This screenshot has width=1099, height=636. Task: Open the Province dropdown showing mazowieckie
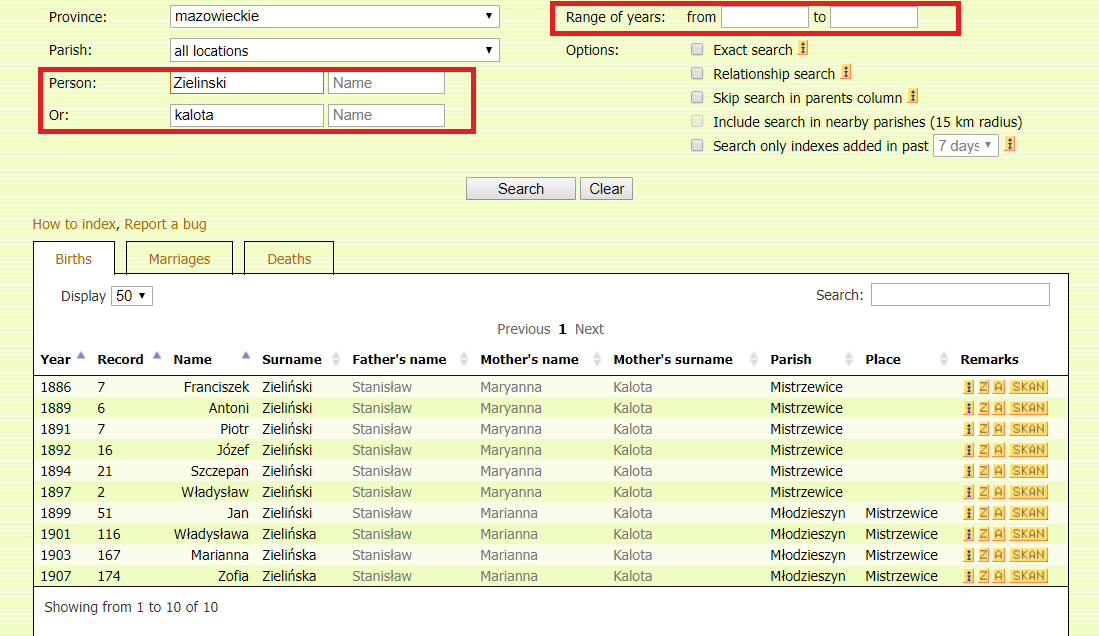(335, 17)
